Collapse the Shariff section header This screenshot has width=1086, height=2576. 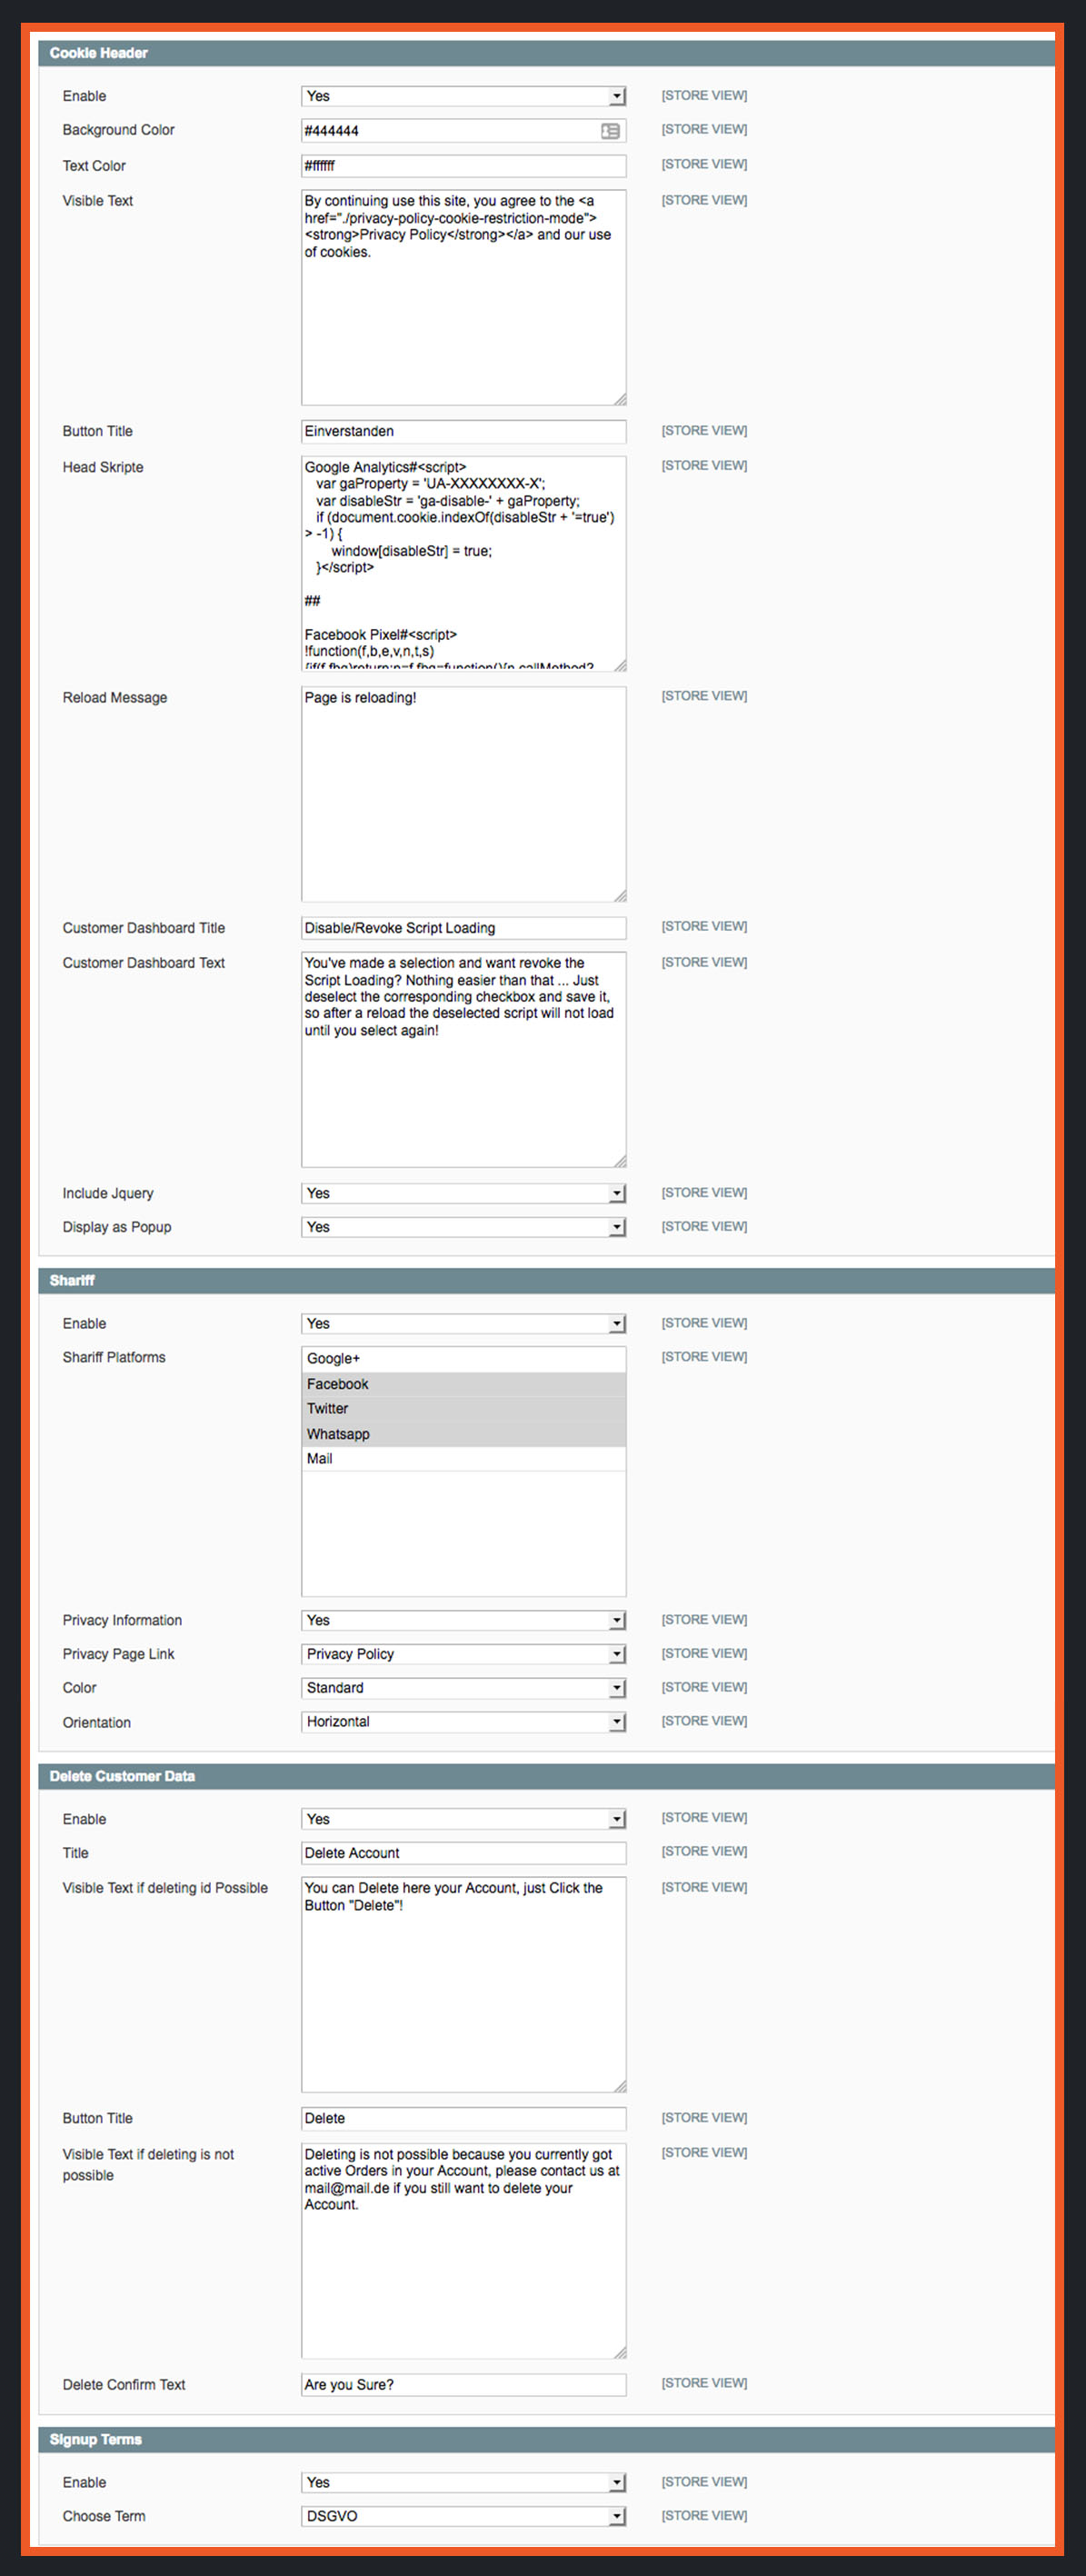click(x=546, y=1280)
